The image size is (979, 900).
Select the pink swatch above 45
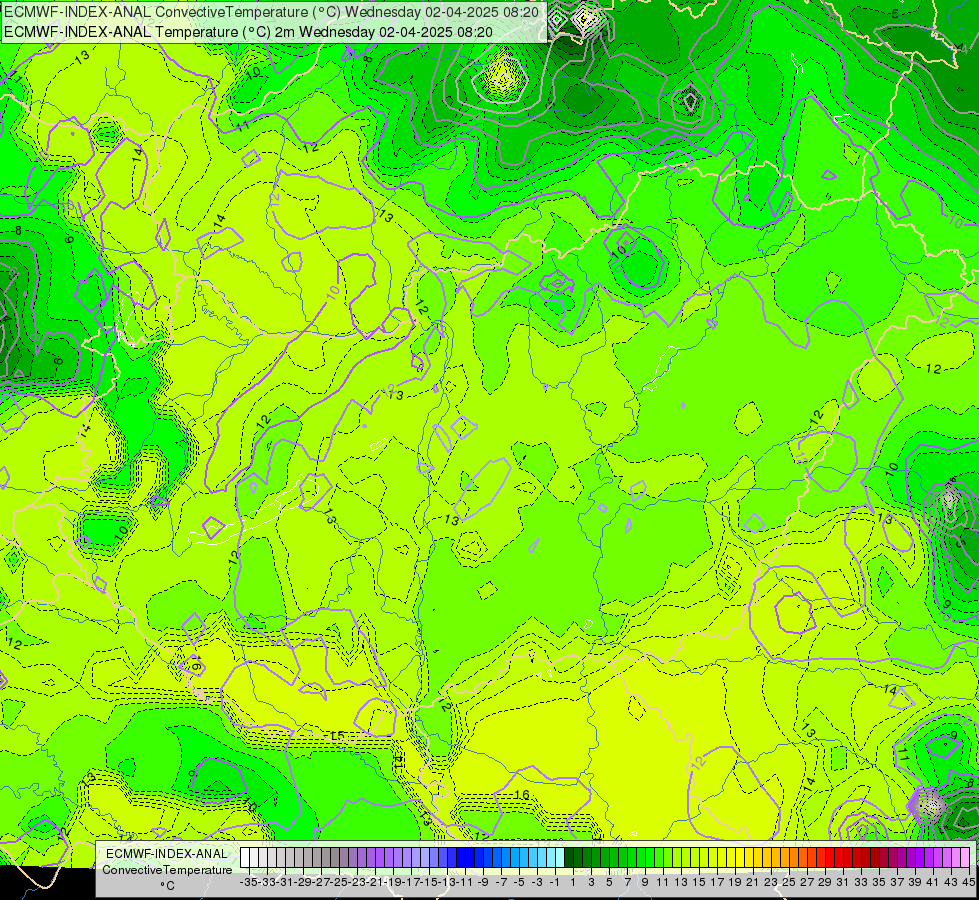coord(965,858)
